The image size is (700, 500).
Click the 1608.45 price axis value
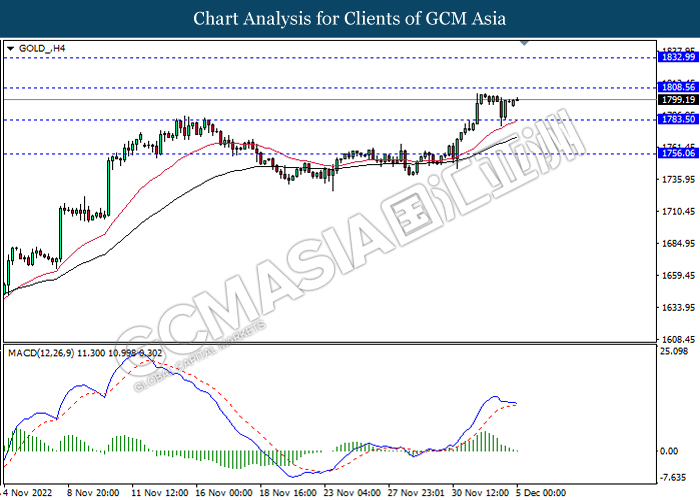click(x=678, y=340)
